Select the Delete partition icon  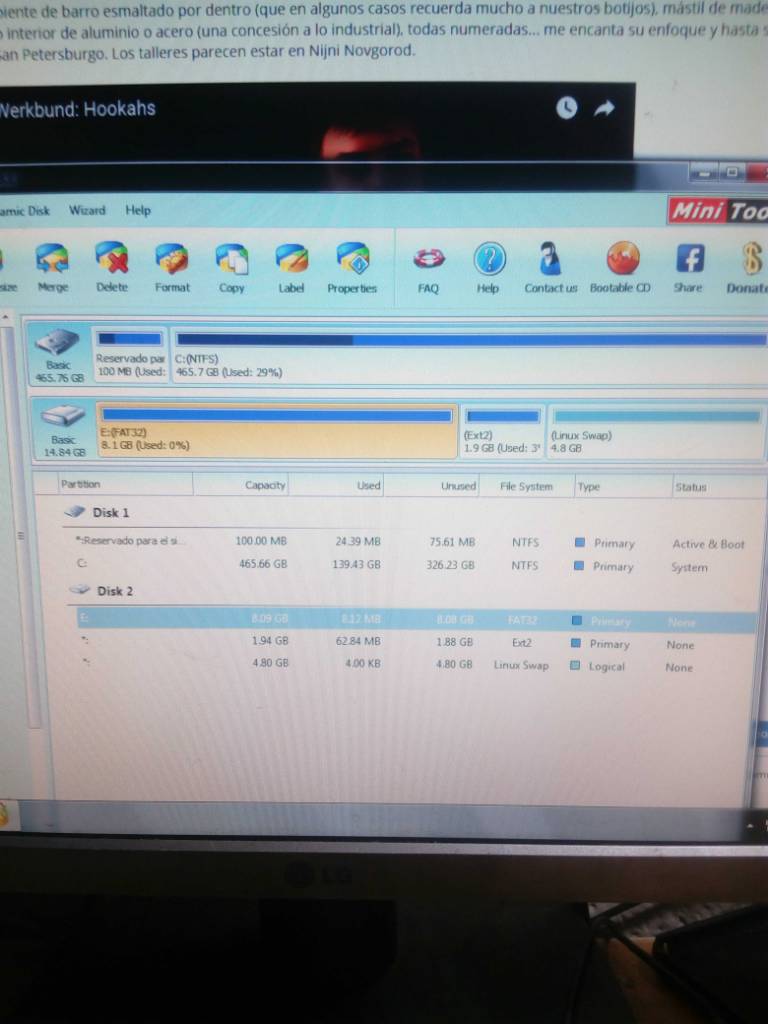pyautogui.click(x=112, y=257)
